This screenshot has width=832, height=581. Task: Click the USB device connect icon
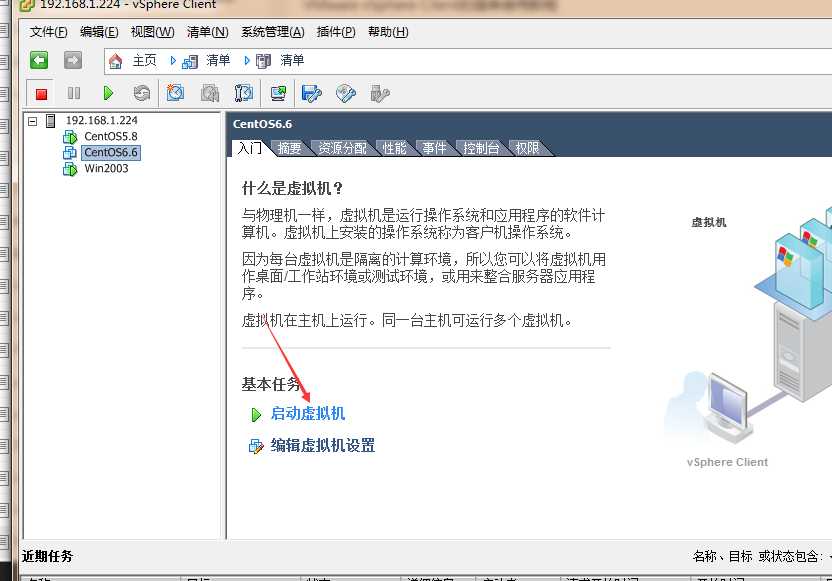(379, 93)
